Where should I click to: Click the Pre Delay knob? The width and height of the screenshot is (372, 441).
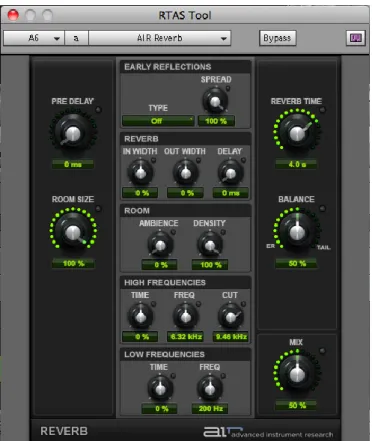73,133
